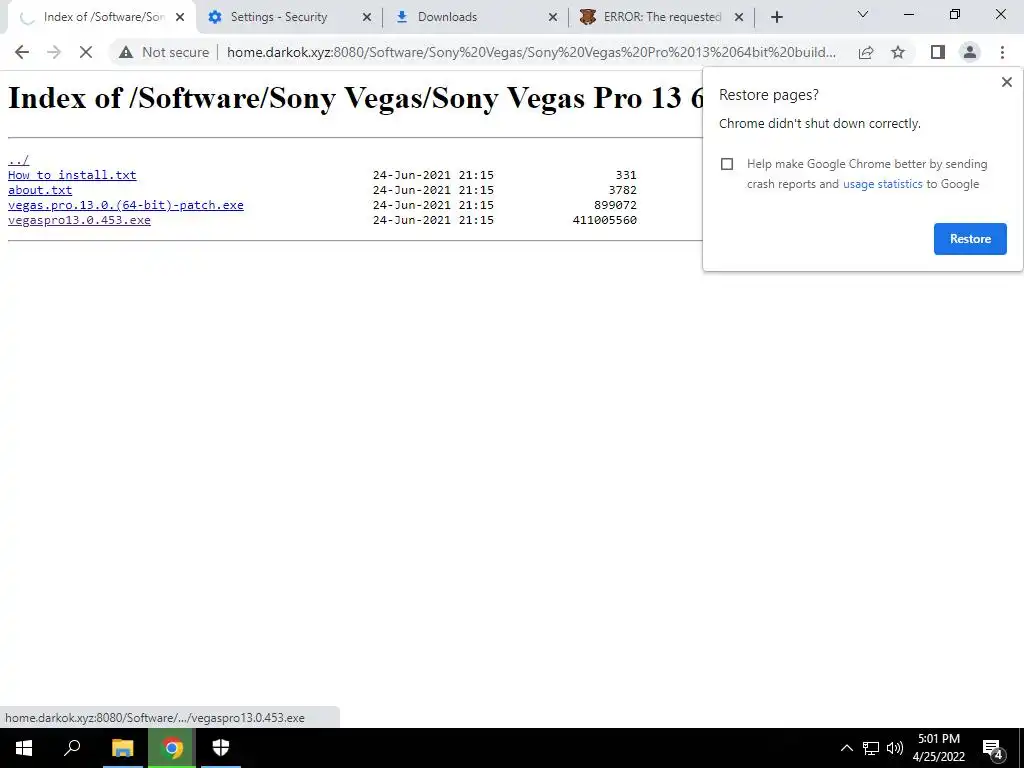Click the 899072 size value
This screenshot has height=768, width=1024.
point(615,205)
